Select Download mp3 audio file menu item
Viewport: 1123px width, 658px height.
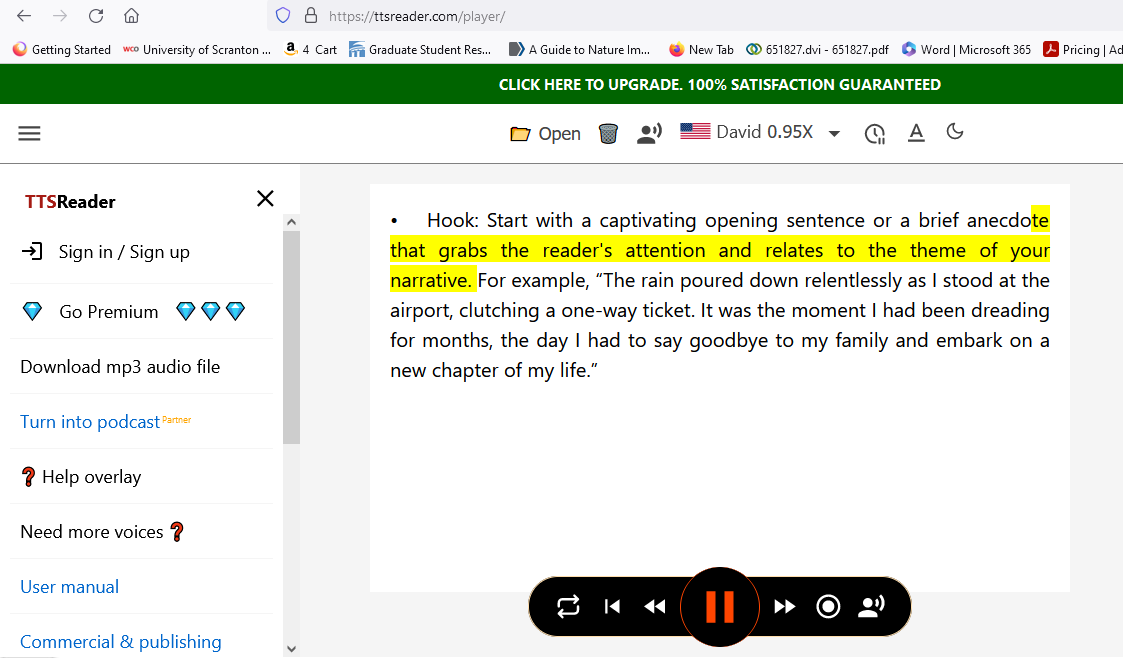tap(120, 367)
